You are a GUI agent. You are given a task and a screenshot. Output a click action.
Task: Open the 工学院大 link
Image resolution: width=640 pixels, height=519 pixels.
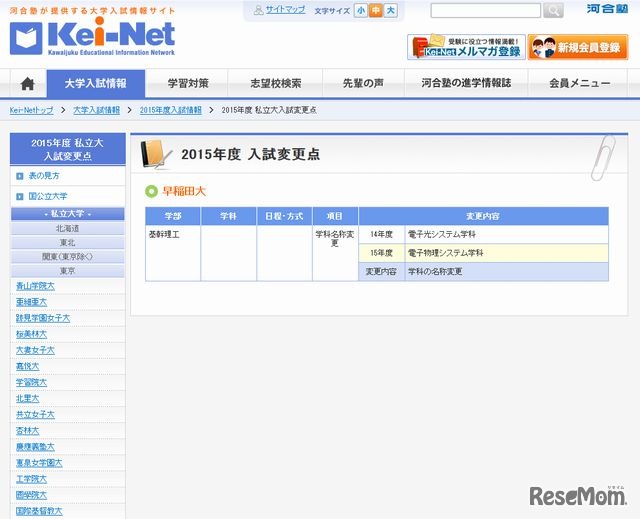(31, 479)
